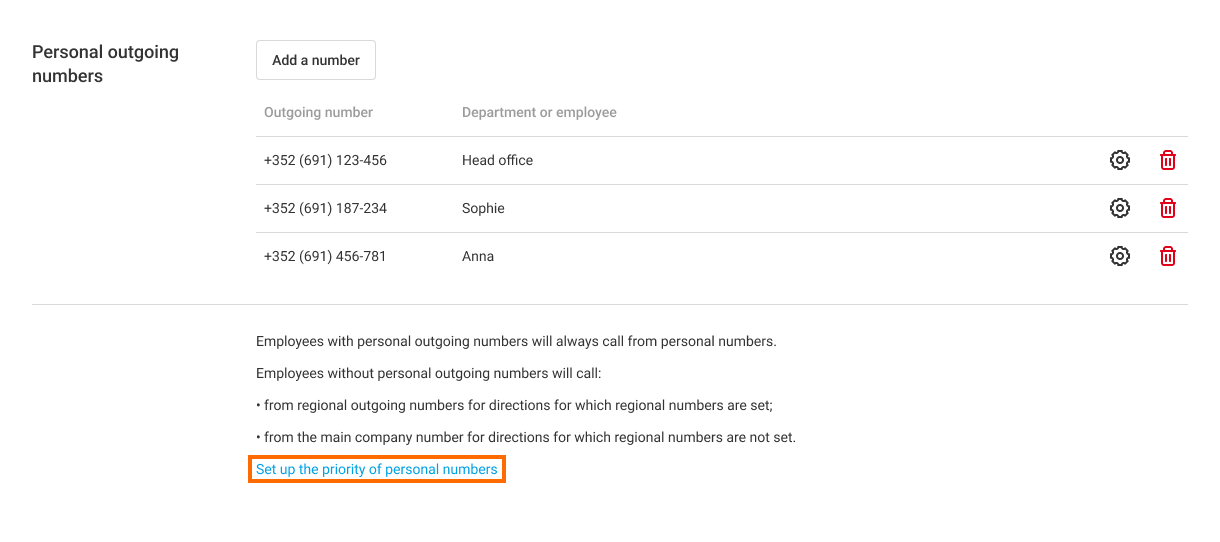
Task: Open settings for Head office number
Action: click(1120, 160)
